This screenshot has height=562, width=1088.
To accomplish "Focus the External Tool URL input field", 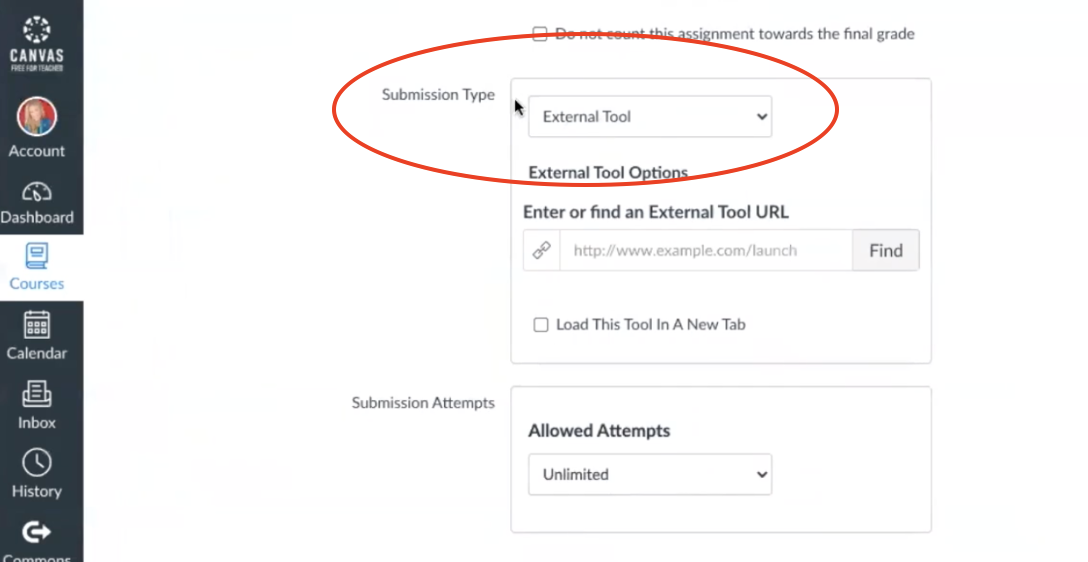I will [x=706, y=250].
